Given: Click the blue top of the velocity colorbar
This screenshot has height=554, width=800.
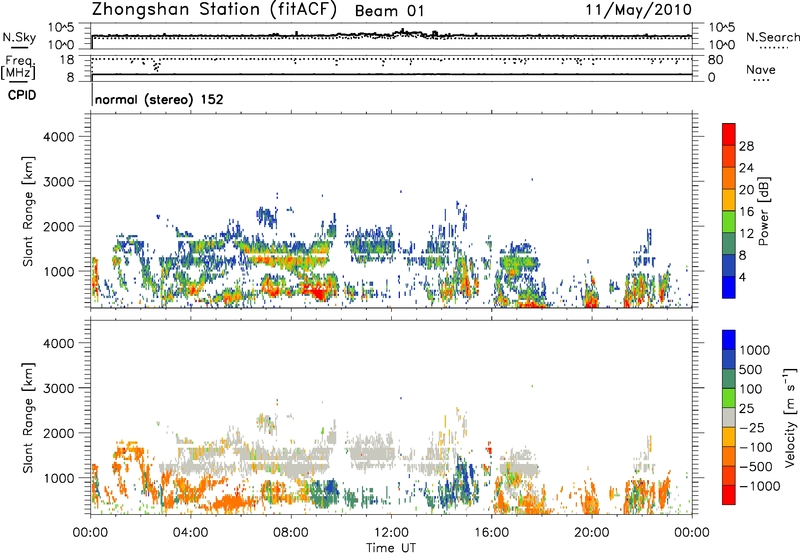Looking at the screenshot, I should pos(729,340).
